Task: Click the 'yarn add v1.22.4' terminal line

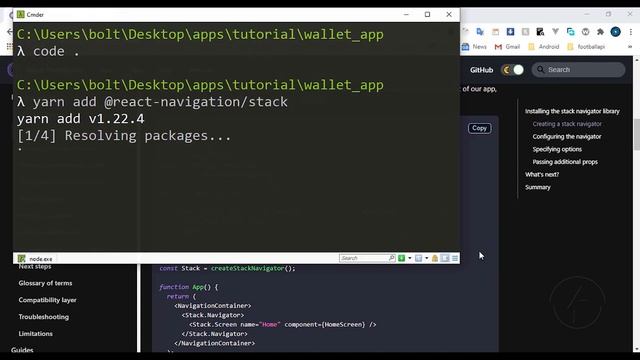Action: click(x=80, y=119)
